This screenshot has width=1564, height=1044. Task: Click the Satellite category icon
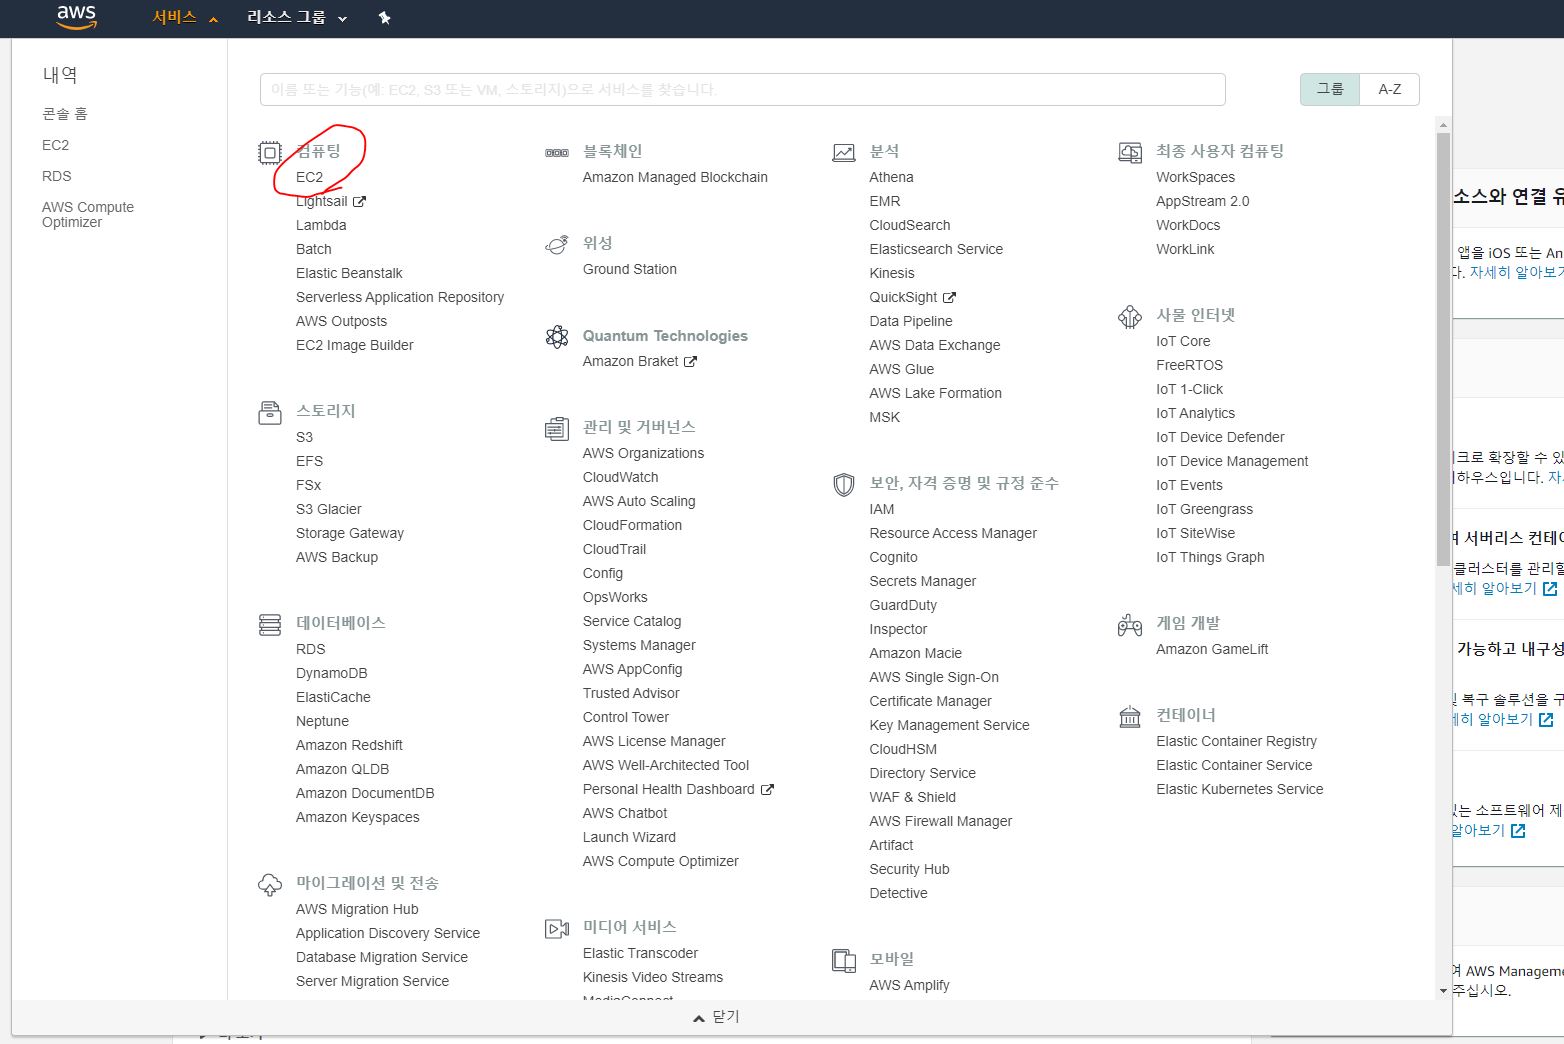click(557, 245)
